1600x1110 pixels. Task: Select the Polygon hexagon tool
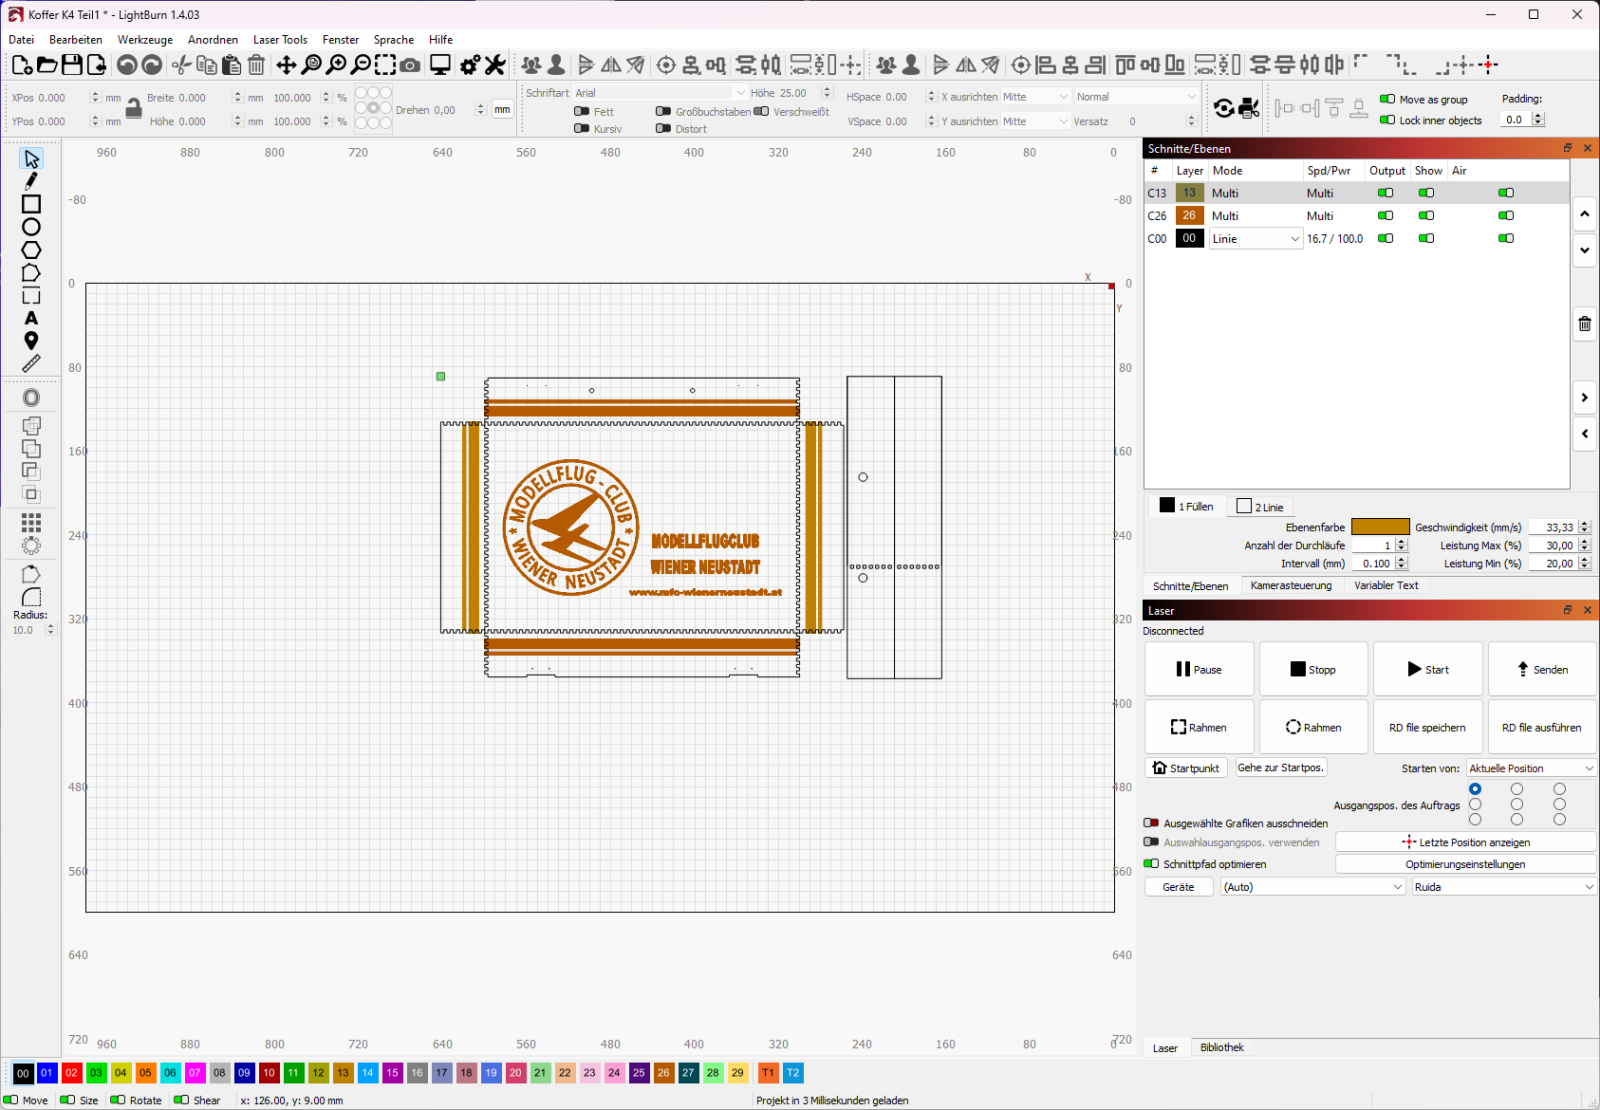click(x=31, y=250)
